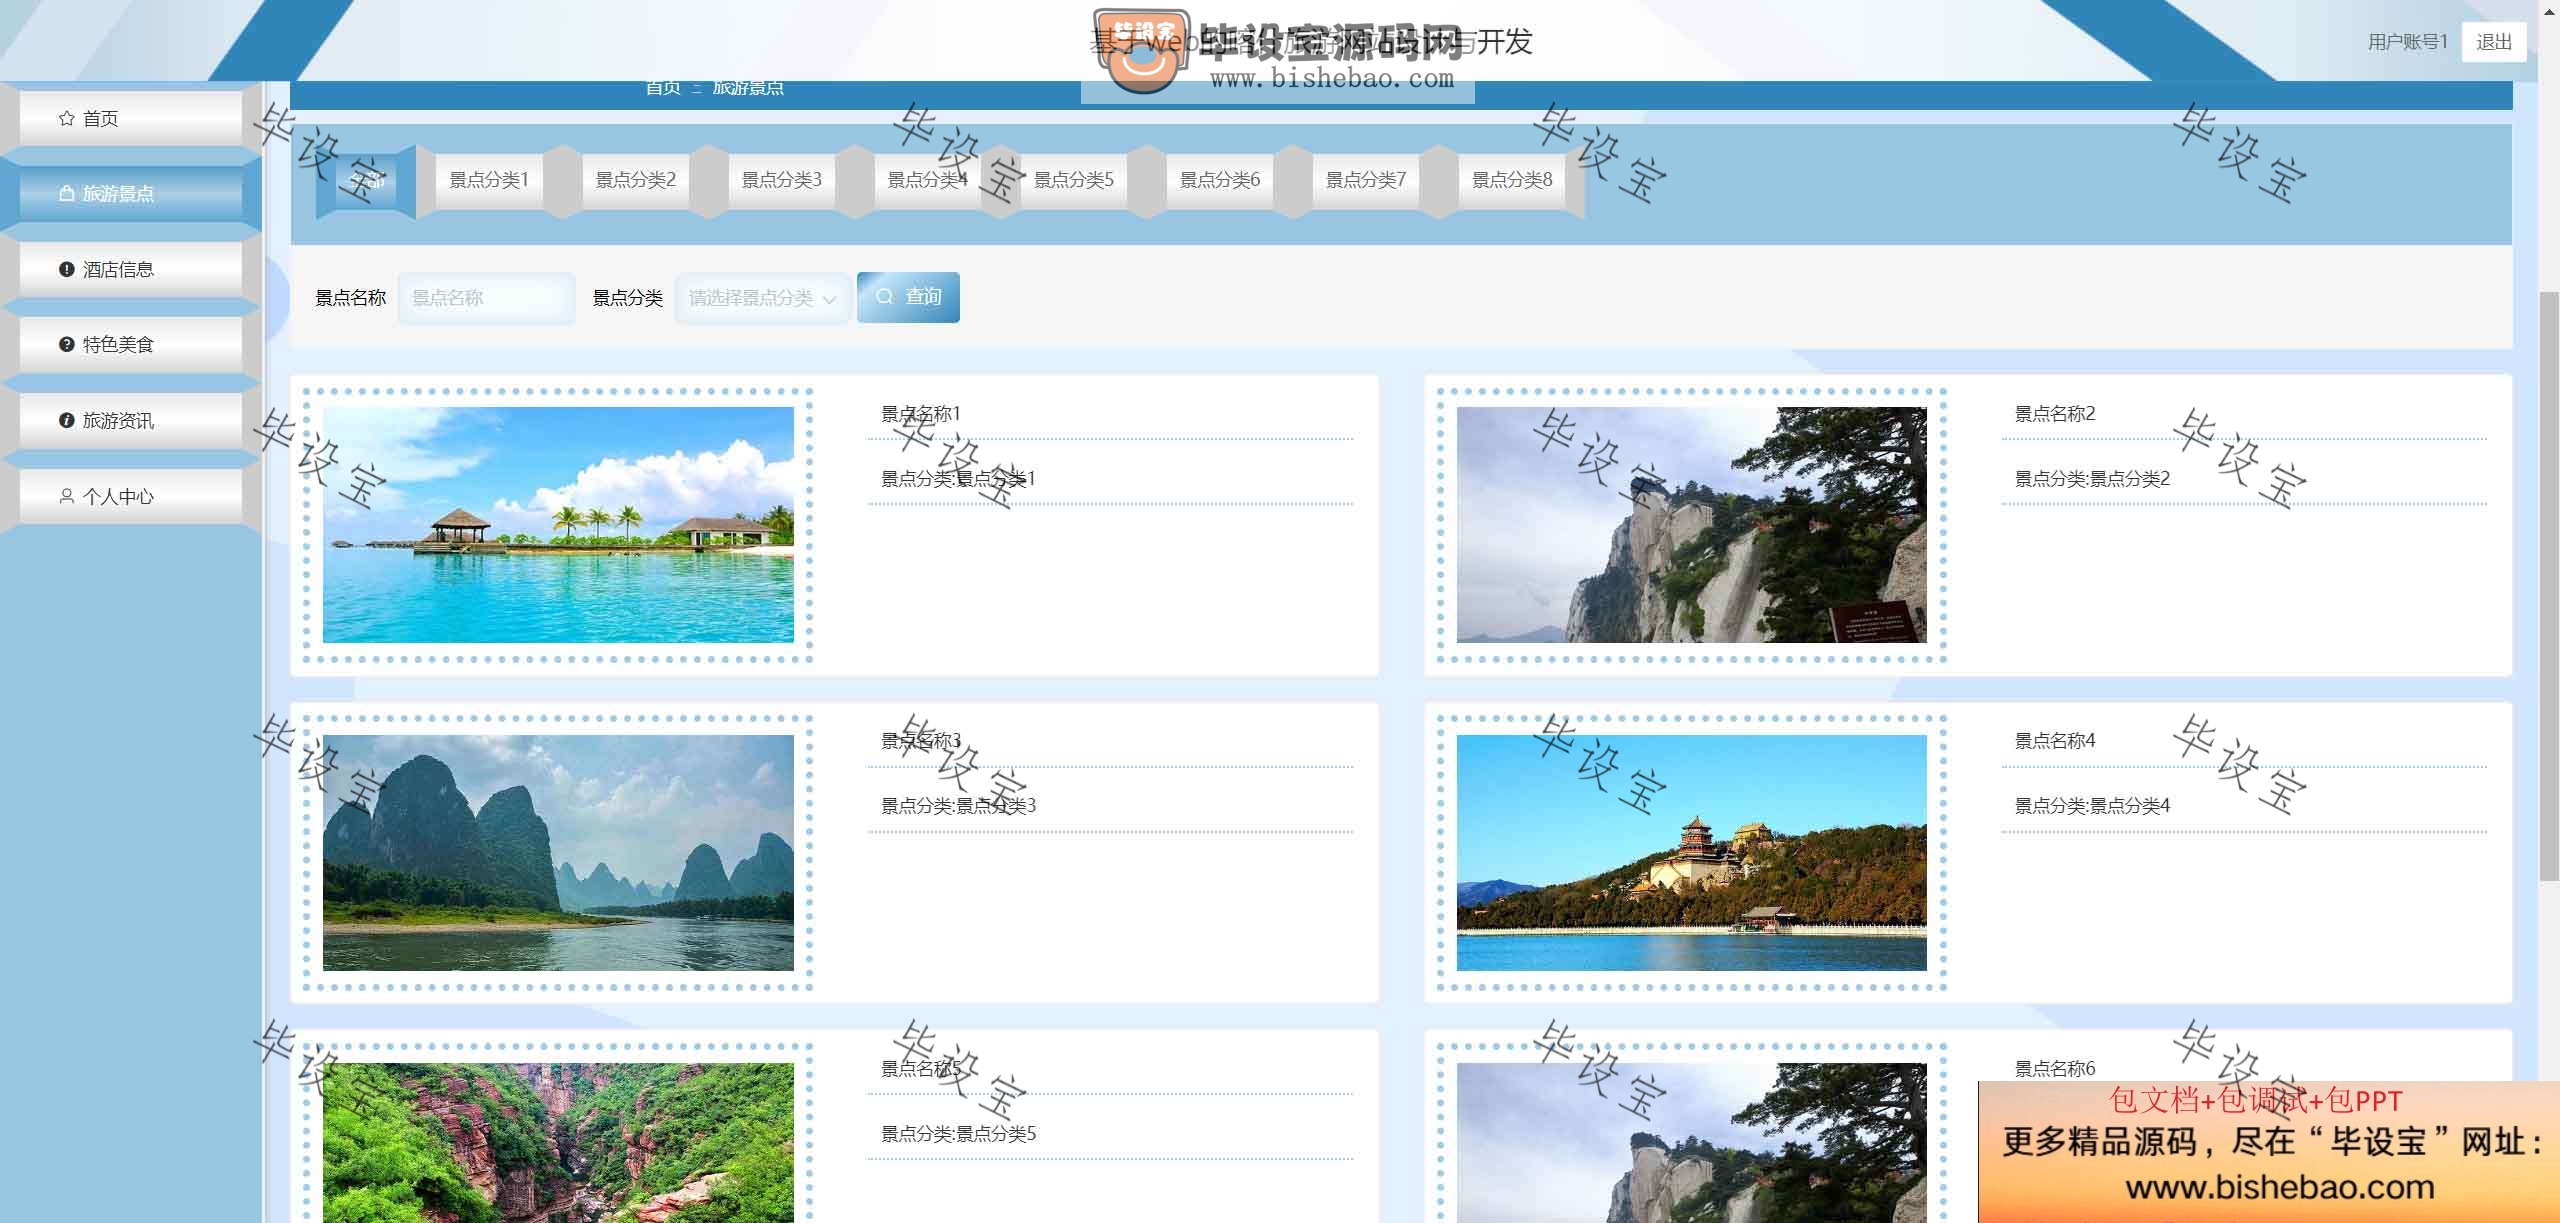
Task: Click the 查询 search button
Action: [x=908, y=297]
